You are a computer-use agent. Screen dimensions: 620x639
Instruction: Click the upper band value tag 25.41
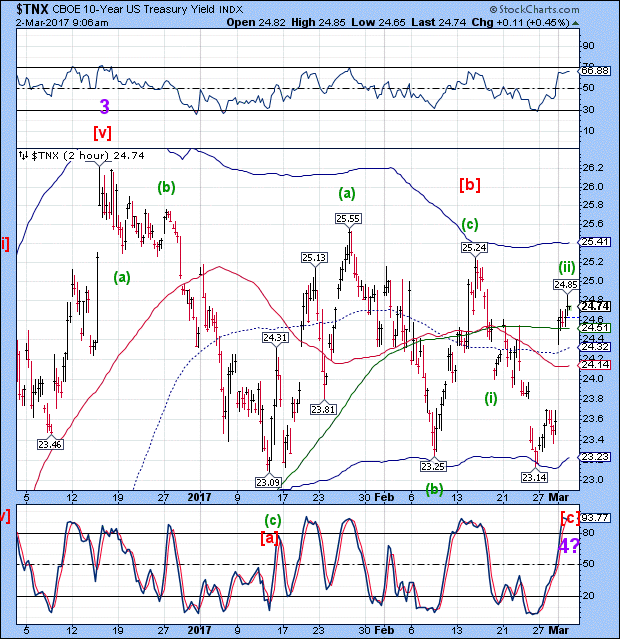[x=594, y=242]
